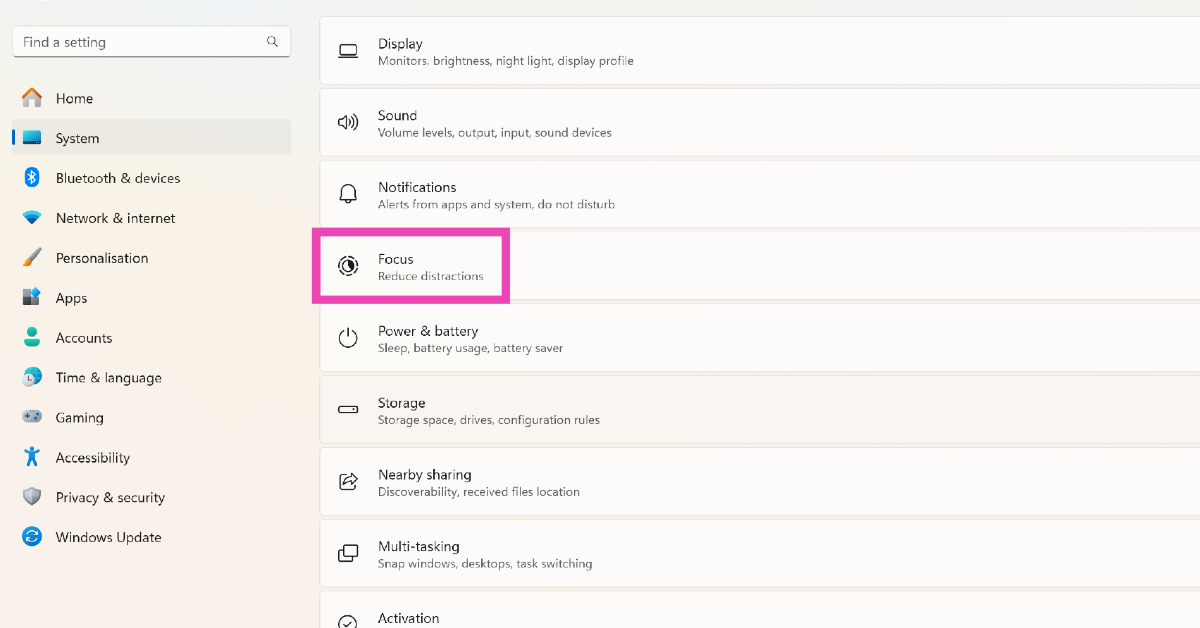The height and width of the screenshot is (628, 1200).
Task: Click the Find a setting field
Action: 140,42
